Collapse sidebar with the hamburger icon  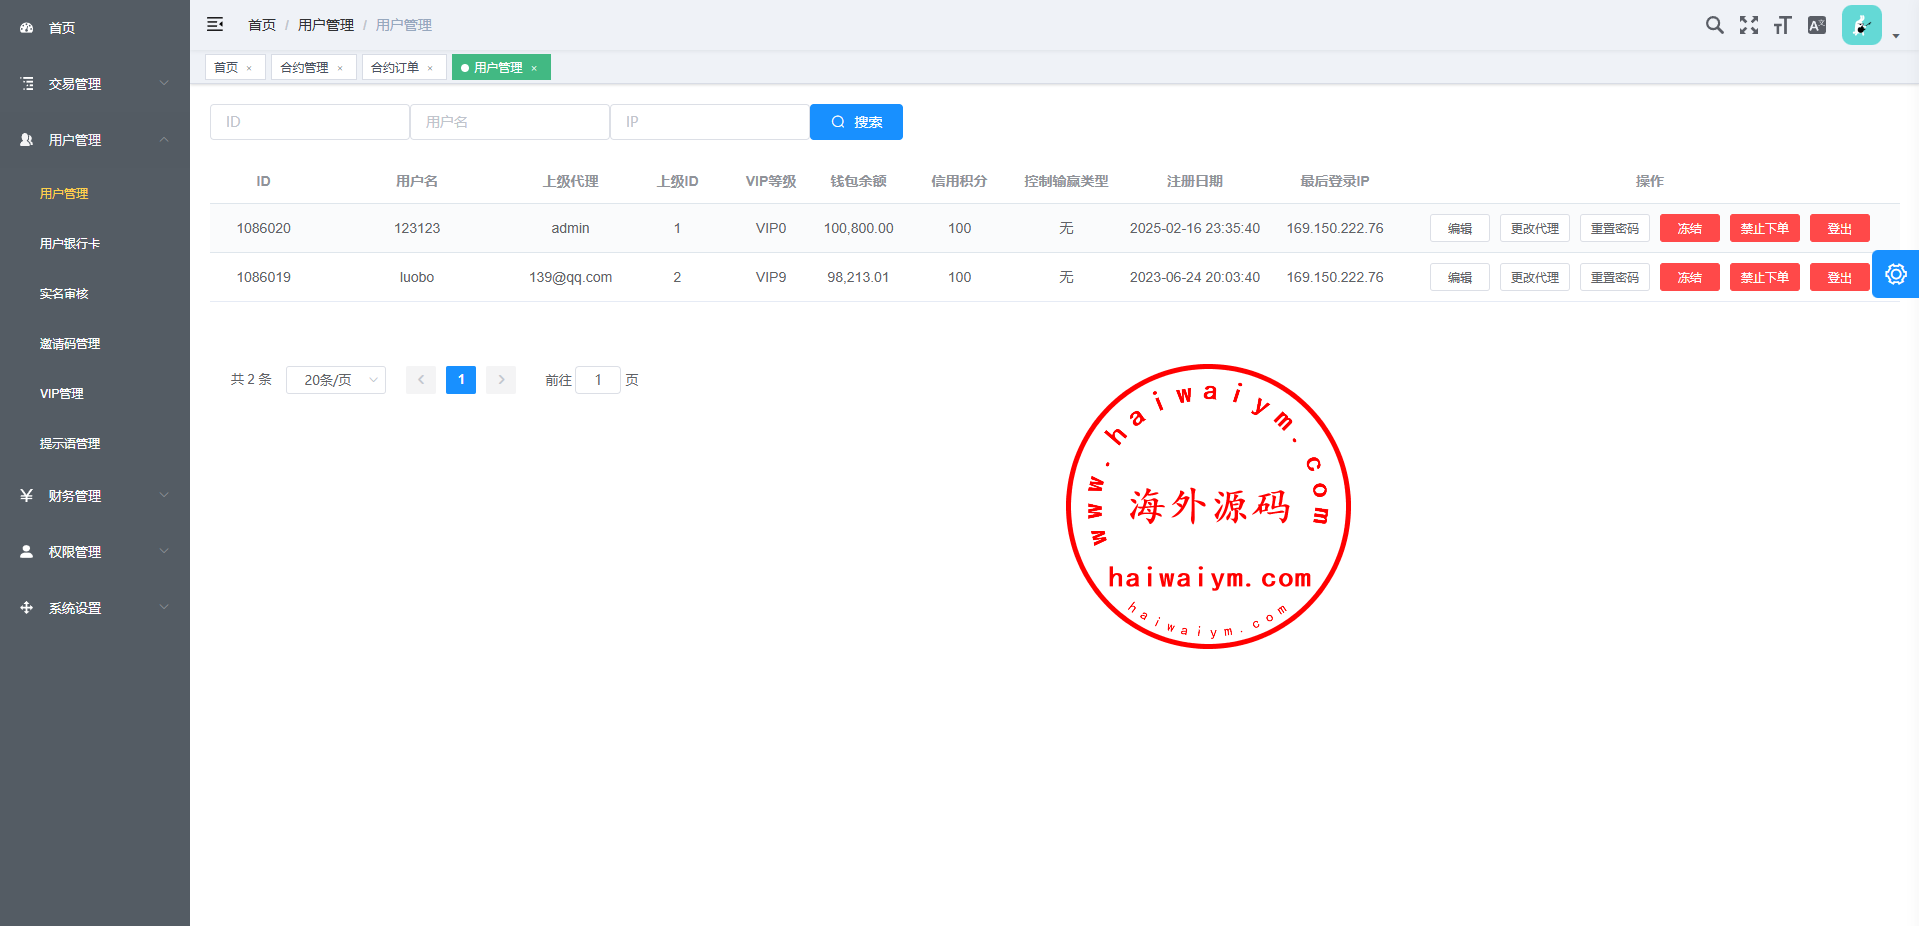pyautogui.click(x=215, y=24)
